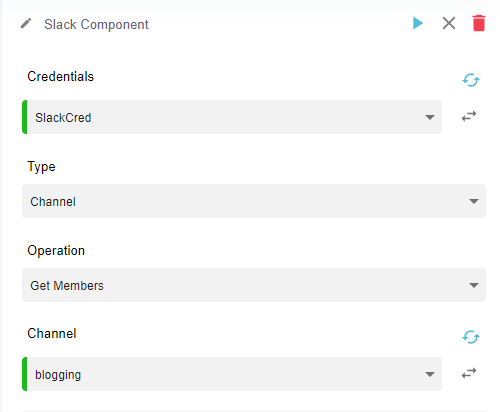The height and width of the screenshot is (412, 500).
Task: Refresh the Channel list
Action: [471, 337]
